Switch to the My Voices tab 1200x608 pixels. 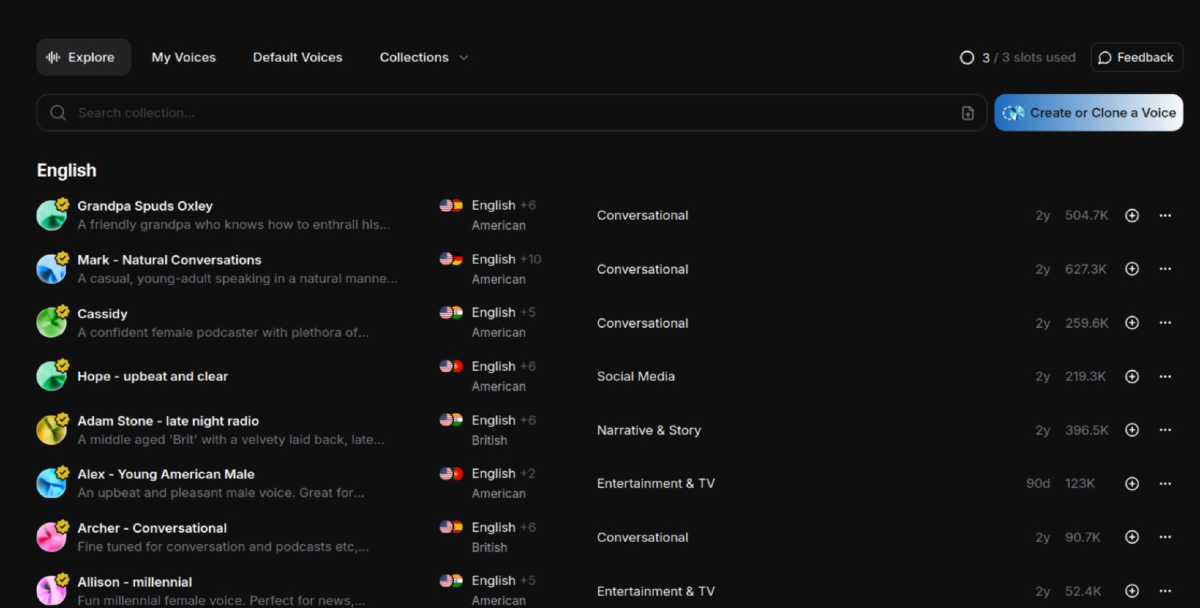click(183, 58)
